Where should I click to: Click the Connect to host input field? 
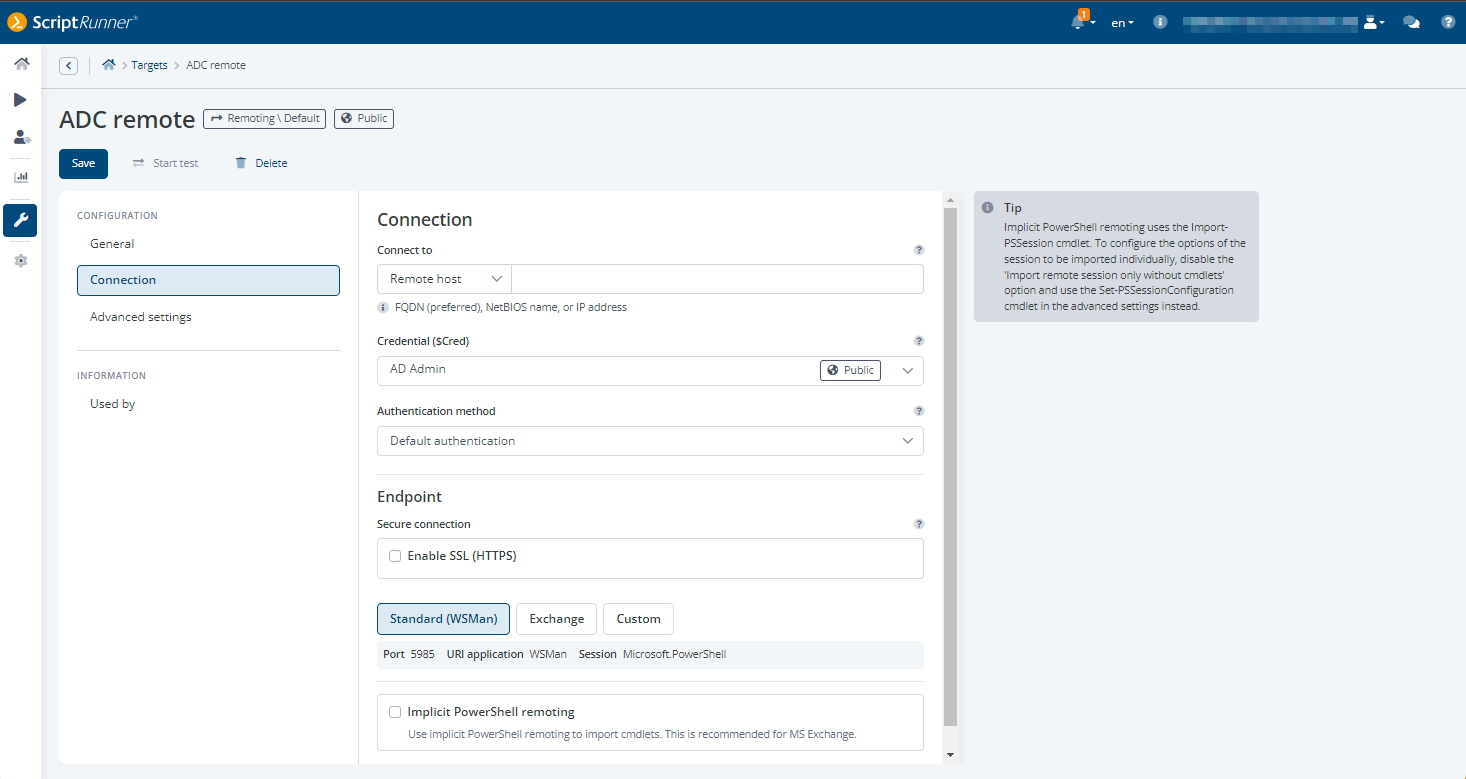coord(717,279)
